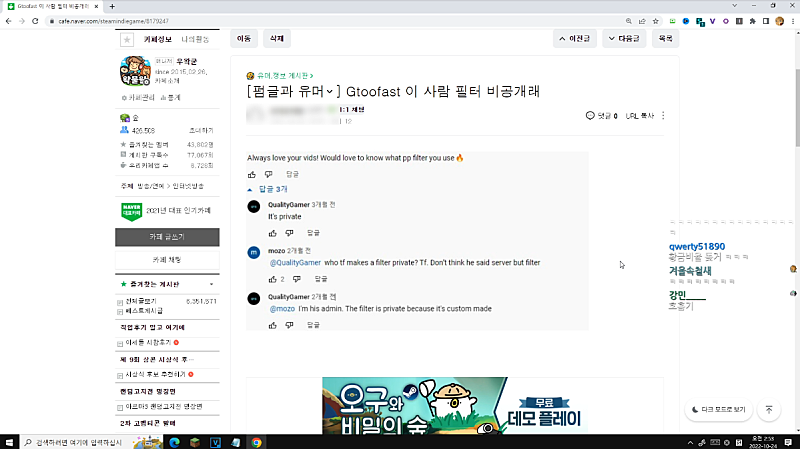800x449 pixels.
Task: Click the 답글 reply under mozo's comment
Action: [321, 279]
